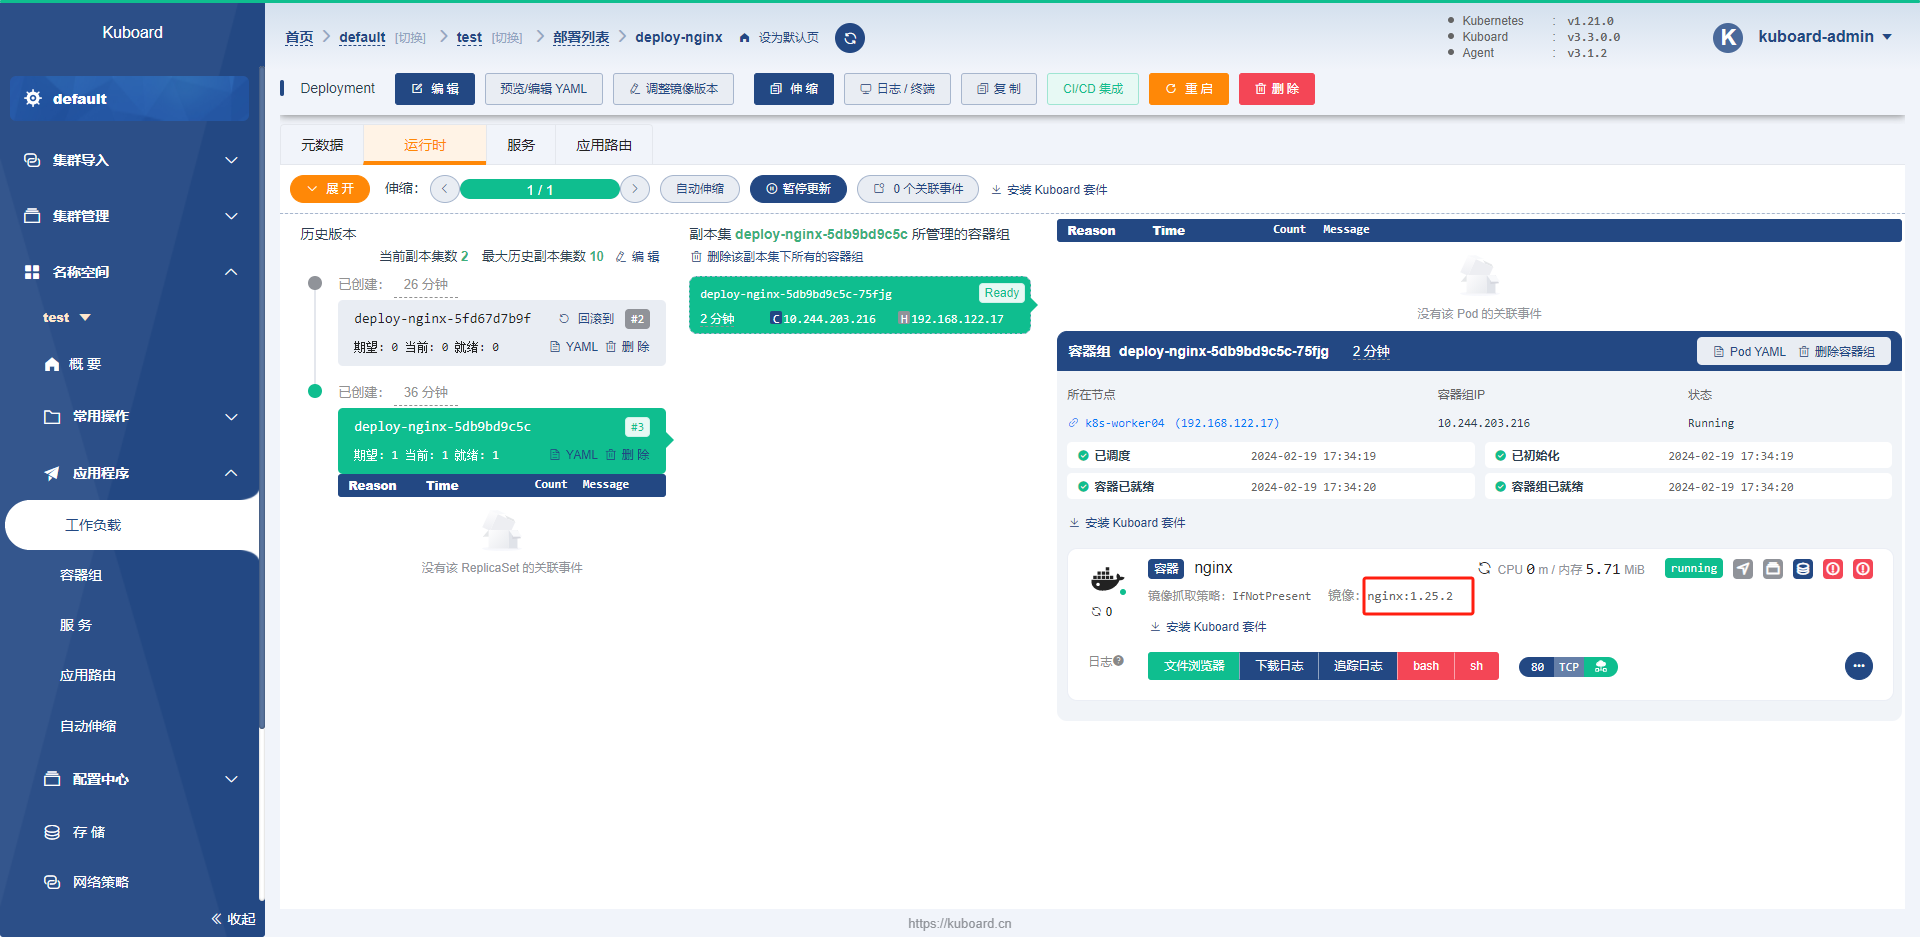Image resolution: width=1920 pixels, height=937 pixels.
Task: Click the 复制 toolbar button
Action: [x=999, y=89]
